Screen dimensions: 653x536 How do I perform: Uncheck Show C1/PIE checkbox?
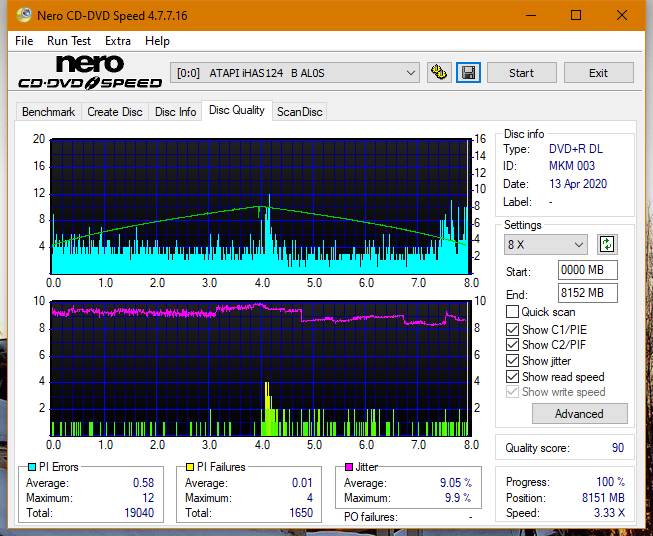512,329
